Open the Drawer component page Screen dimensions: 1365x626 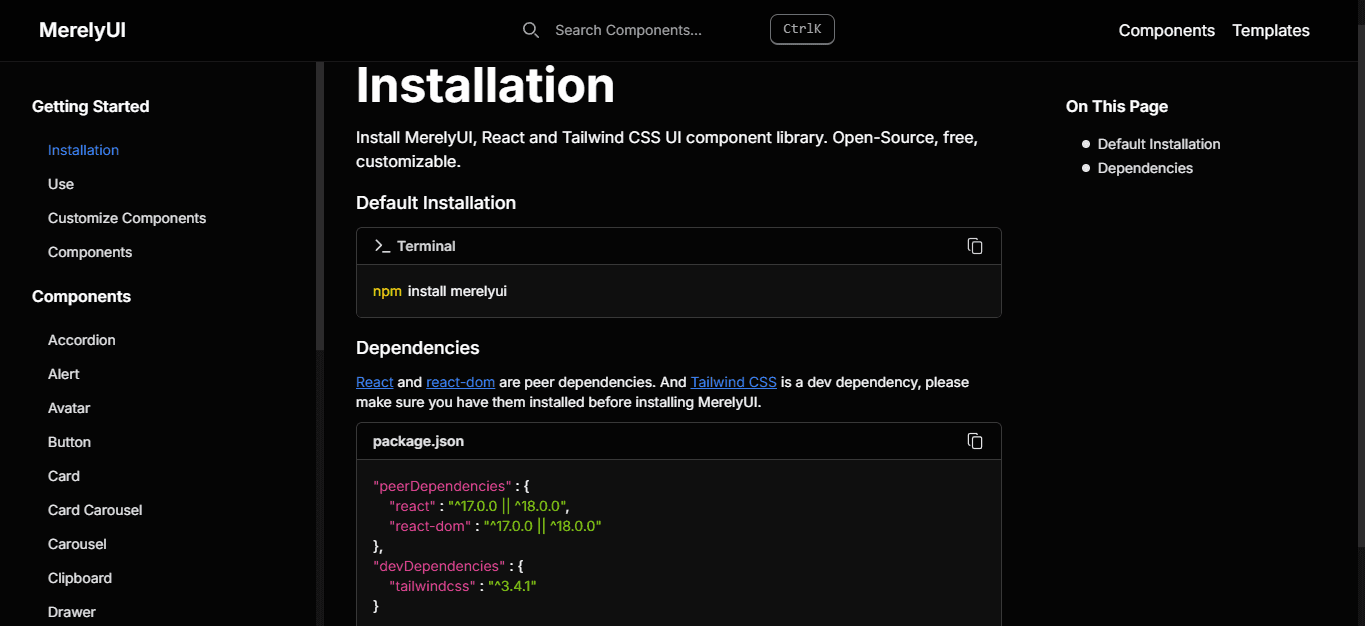(72, 612)
